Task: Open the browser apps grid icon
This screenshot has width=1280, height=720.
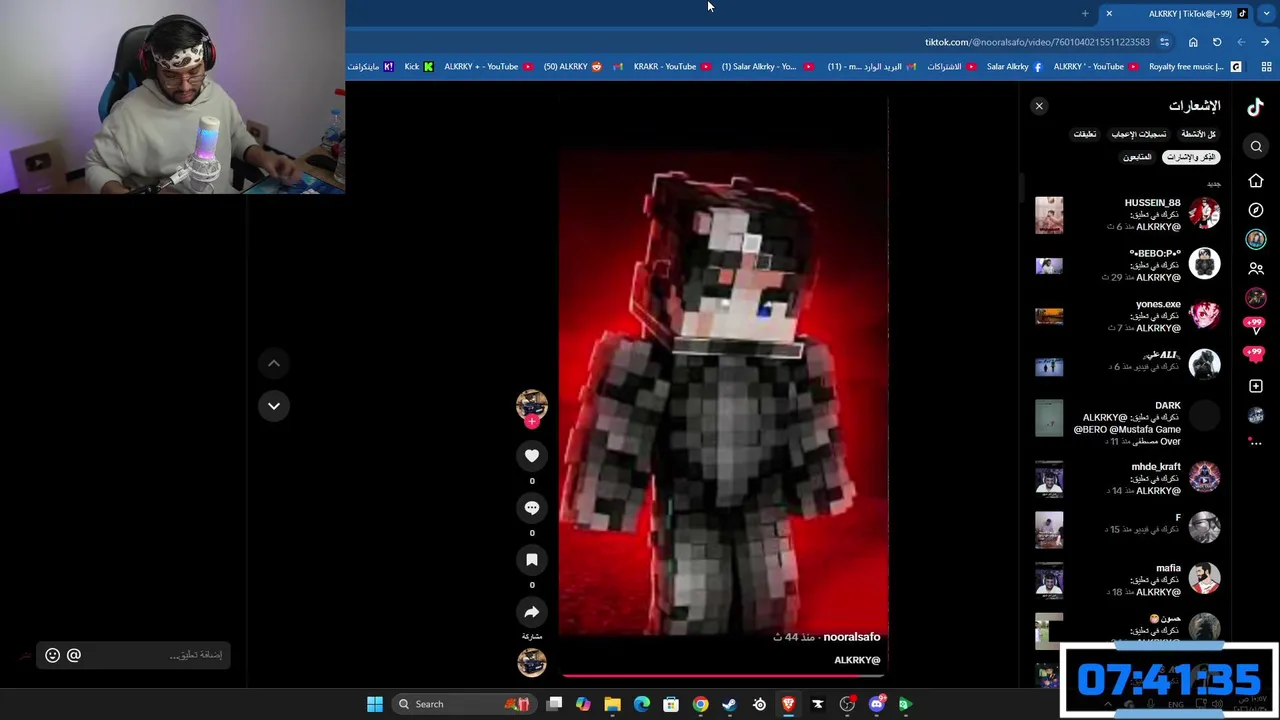Action: coord(1266,67)
